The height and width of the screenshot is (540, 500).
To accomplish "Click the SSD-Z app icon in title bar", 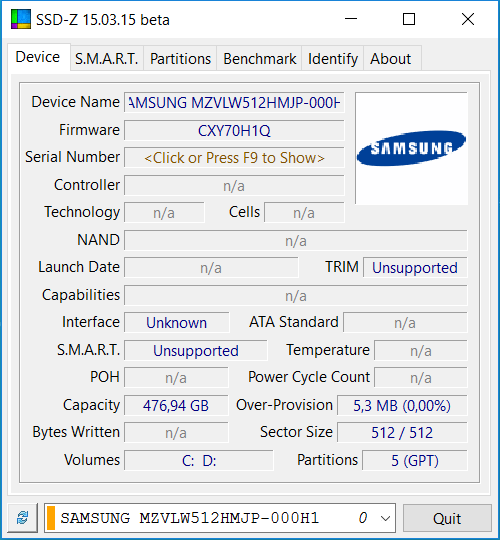I will pos(21,19).
